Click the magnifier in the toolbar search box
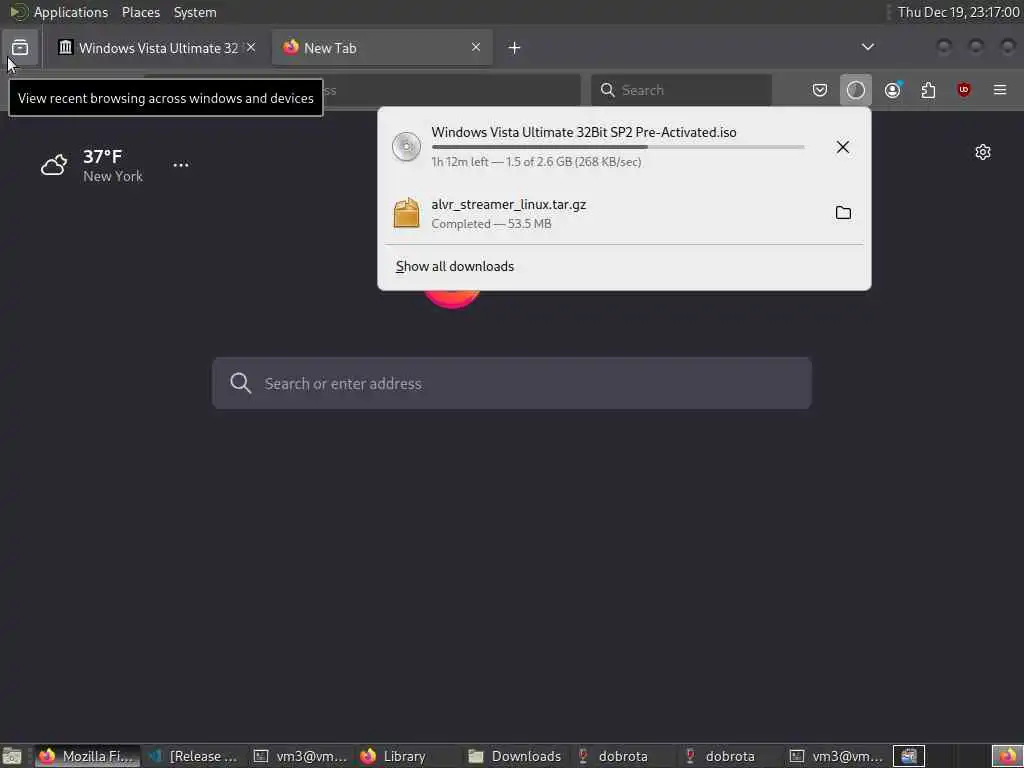 click(607, 90)
